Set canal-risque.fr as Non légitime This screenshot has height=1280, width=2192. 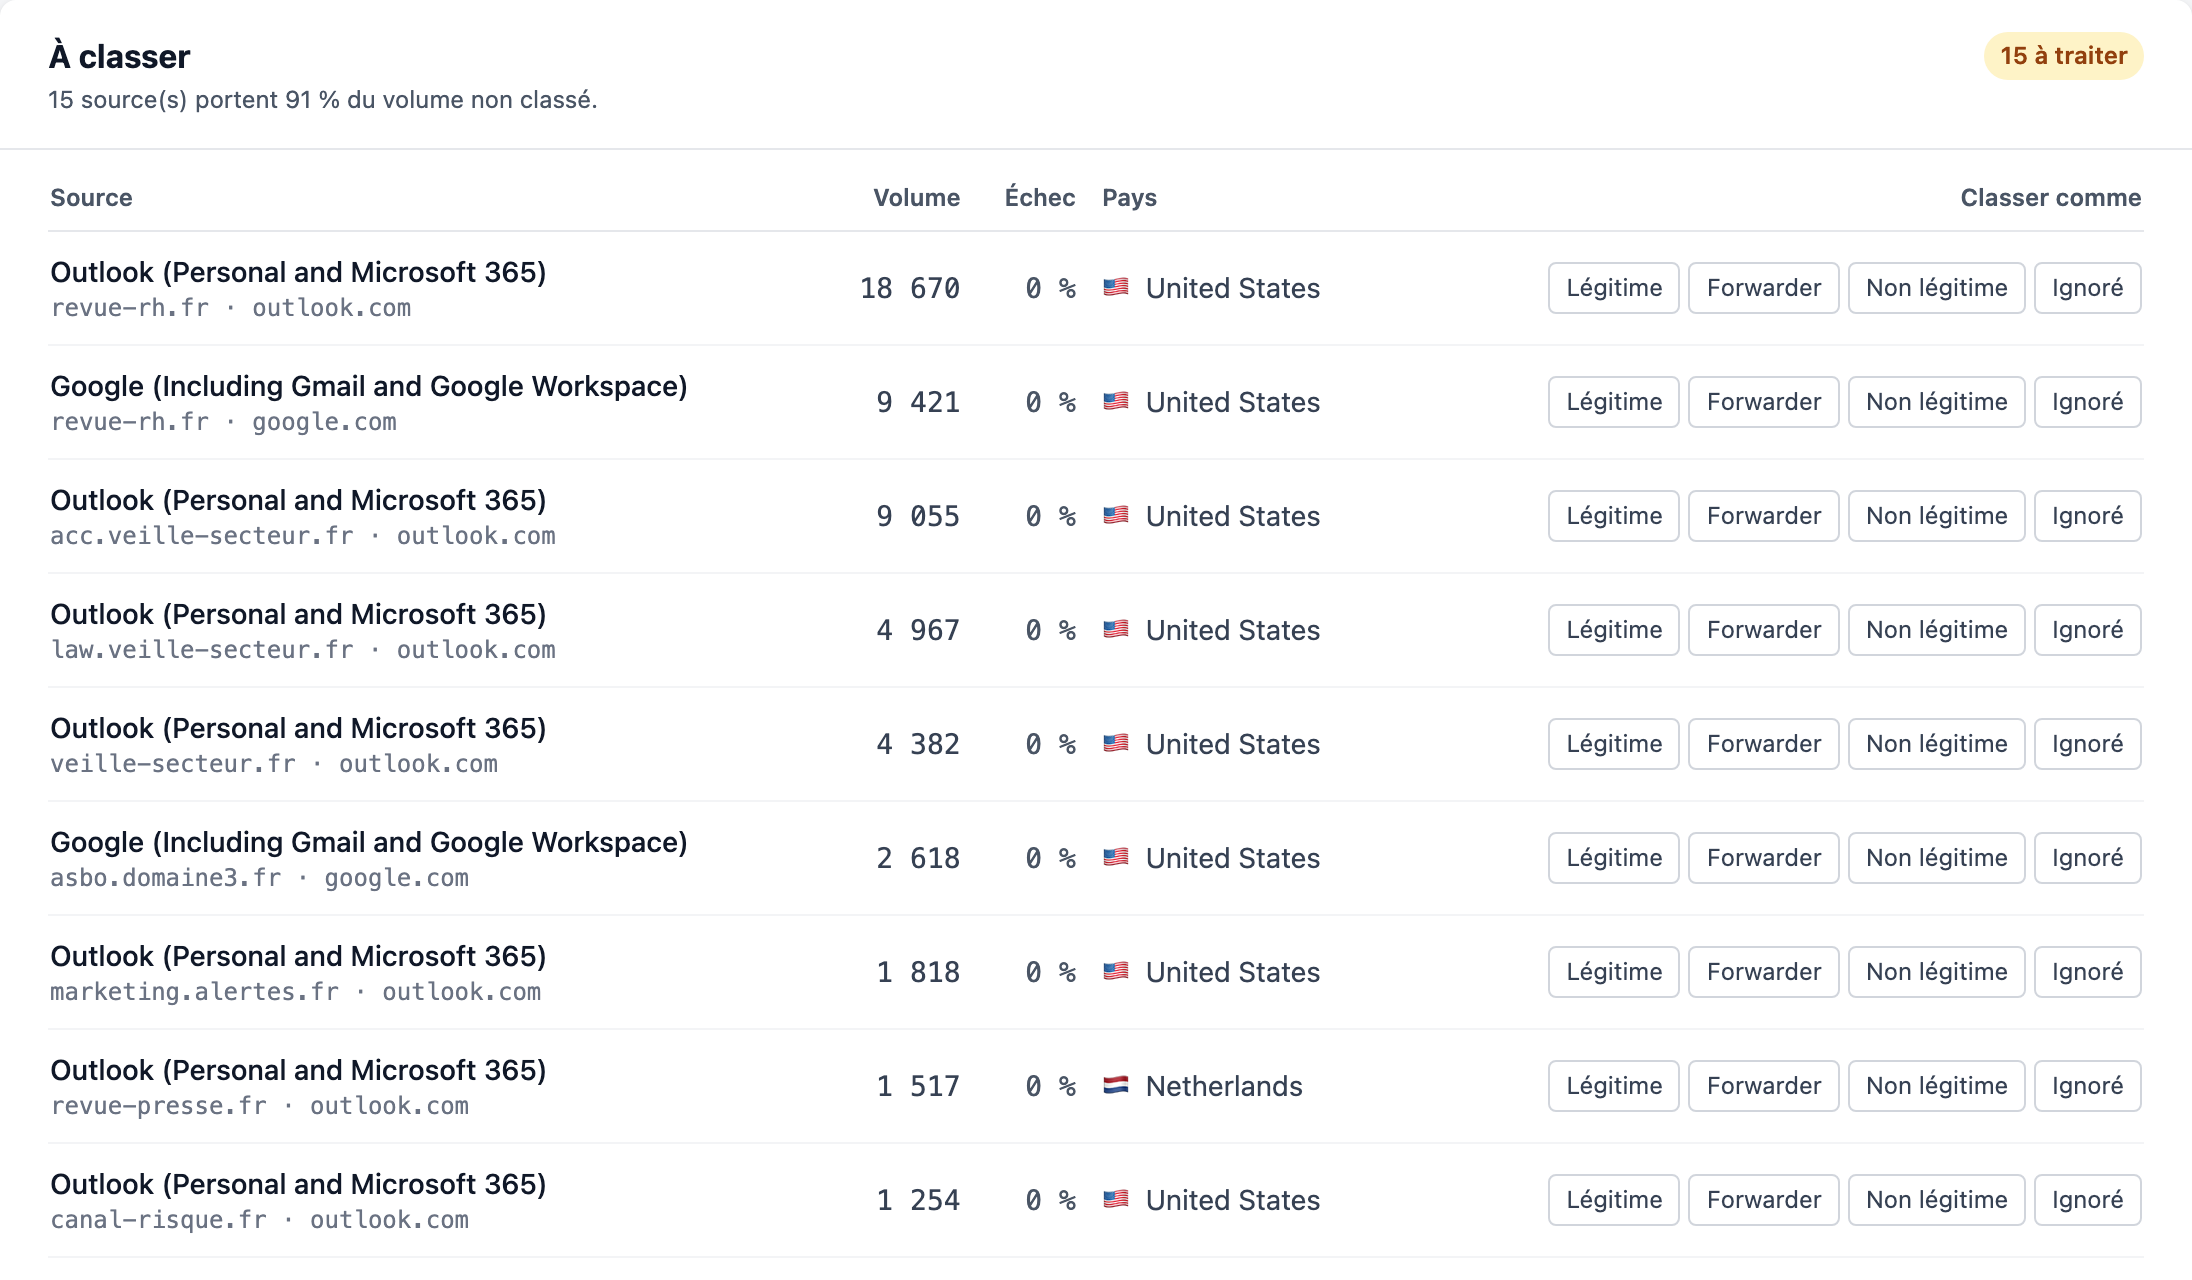click(1936, 1200)
